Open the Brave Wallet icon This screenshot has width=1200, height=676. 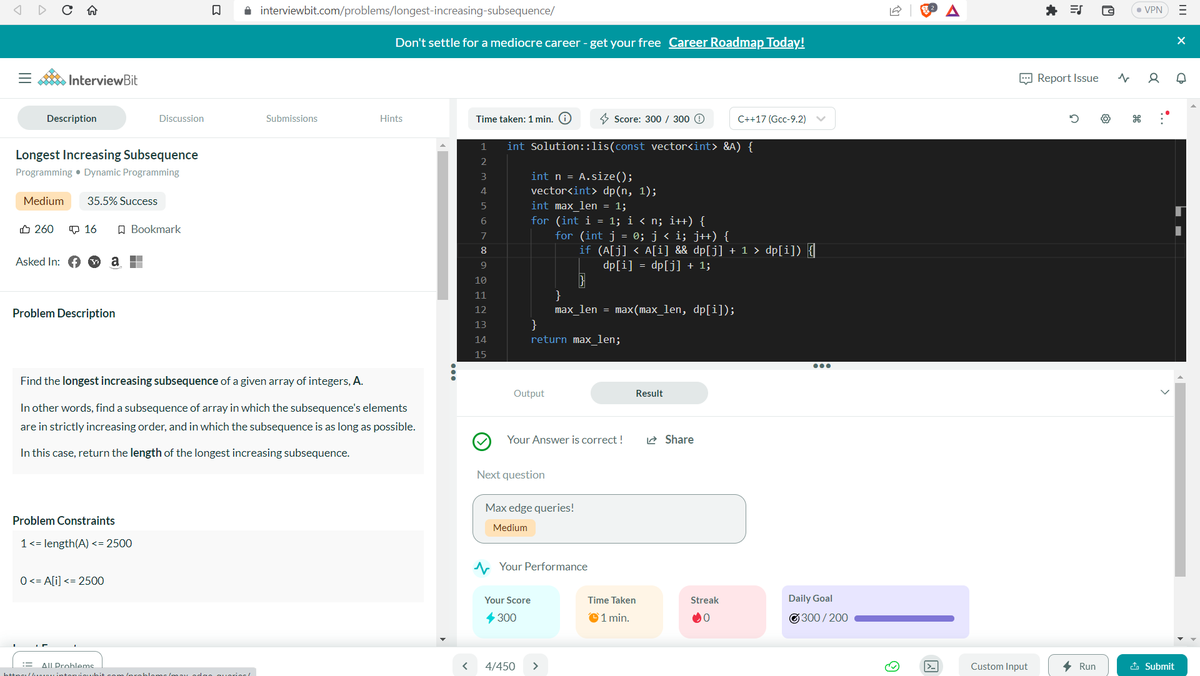click(x=1110, y=10)
